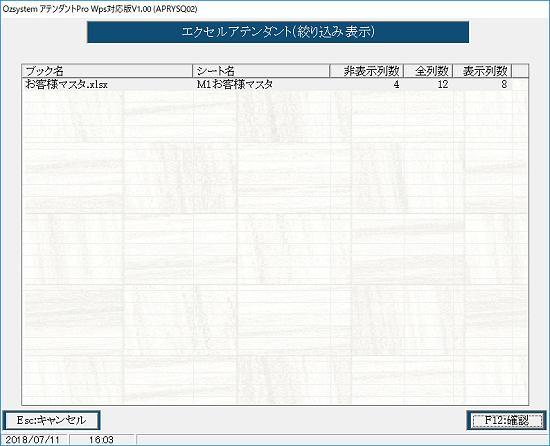Click the 全列数 column header
Image resolution: width=550 pixels, height=446 pixels.
[428, 71]
